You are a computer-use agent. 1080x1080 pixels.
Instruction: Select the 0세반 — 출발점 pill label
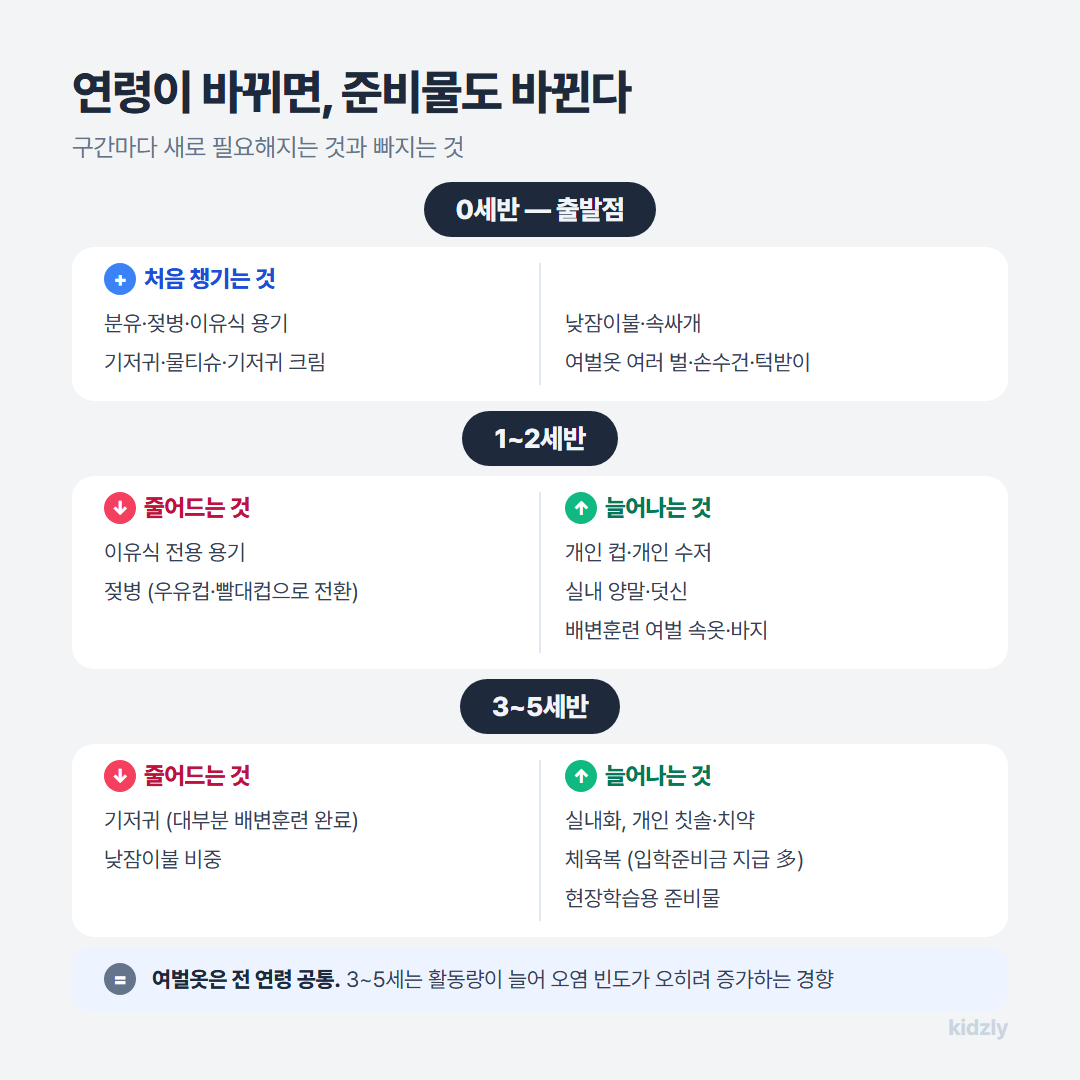pos(539,209)
